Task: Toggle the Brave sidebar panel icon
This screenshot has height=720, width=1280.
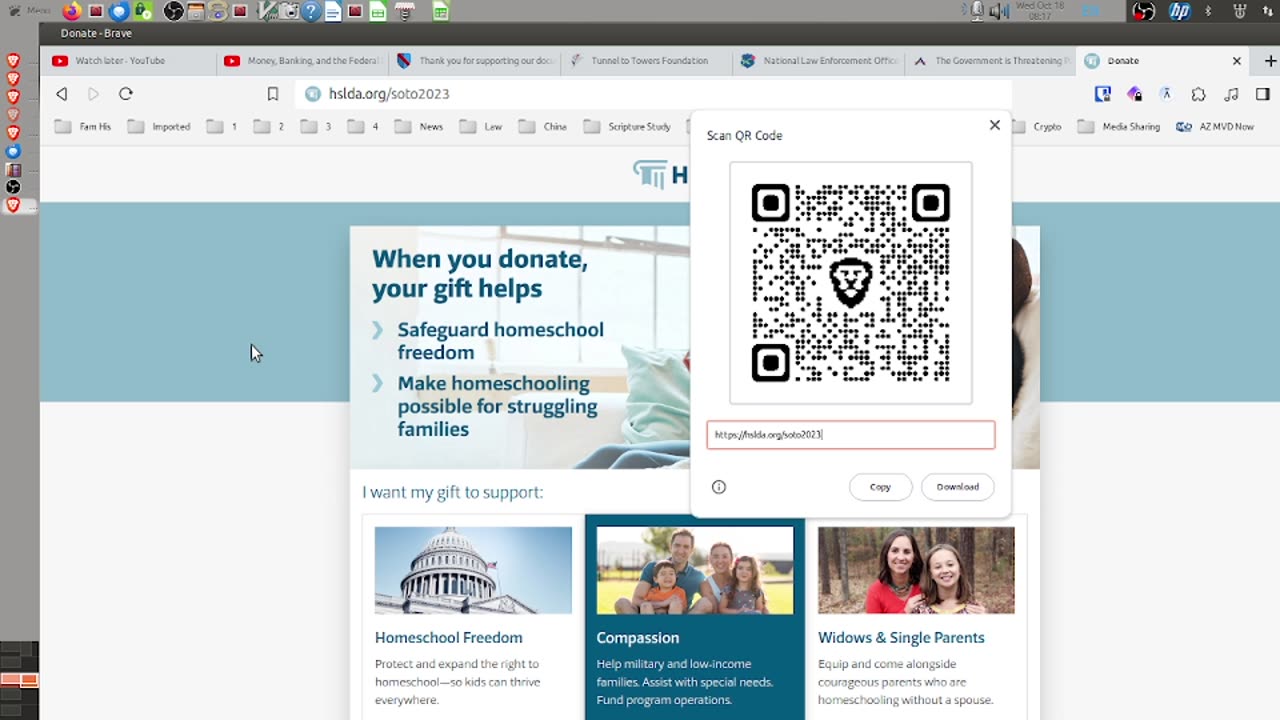Action: click(x=1263, y=94)
